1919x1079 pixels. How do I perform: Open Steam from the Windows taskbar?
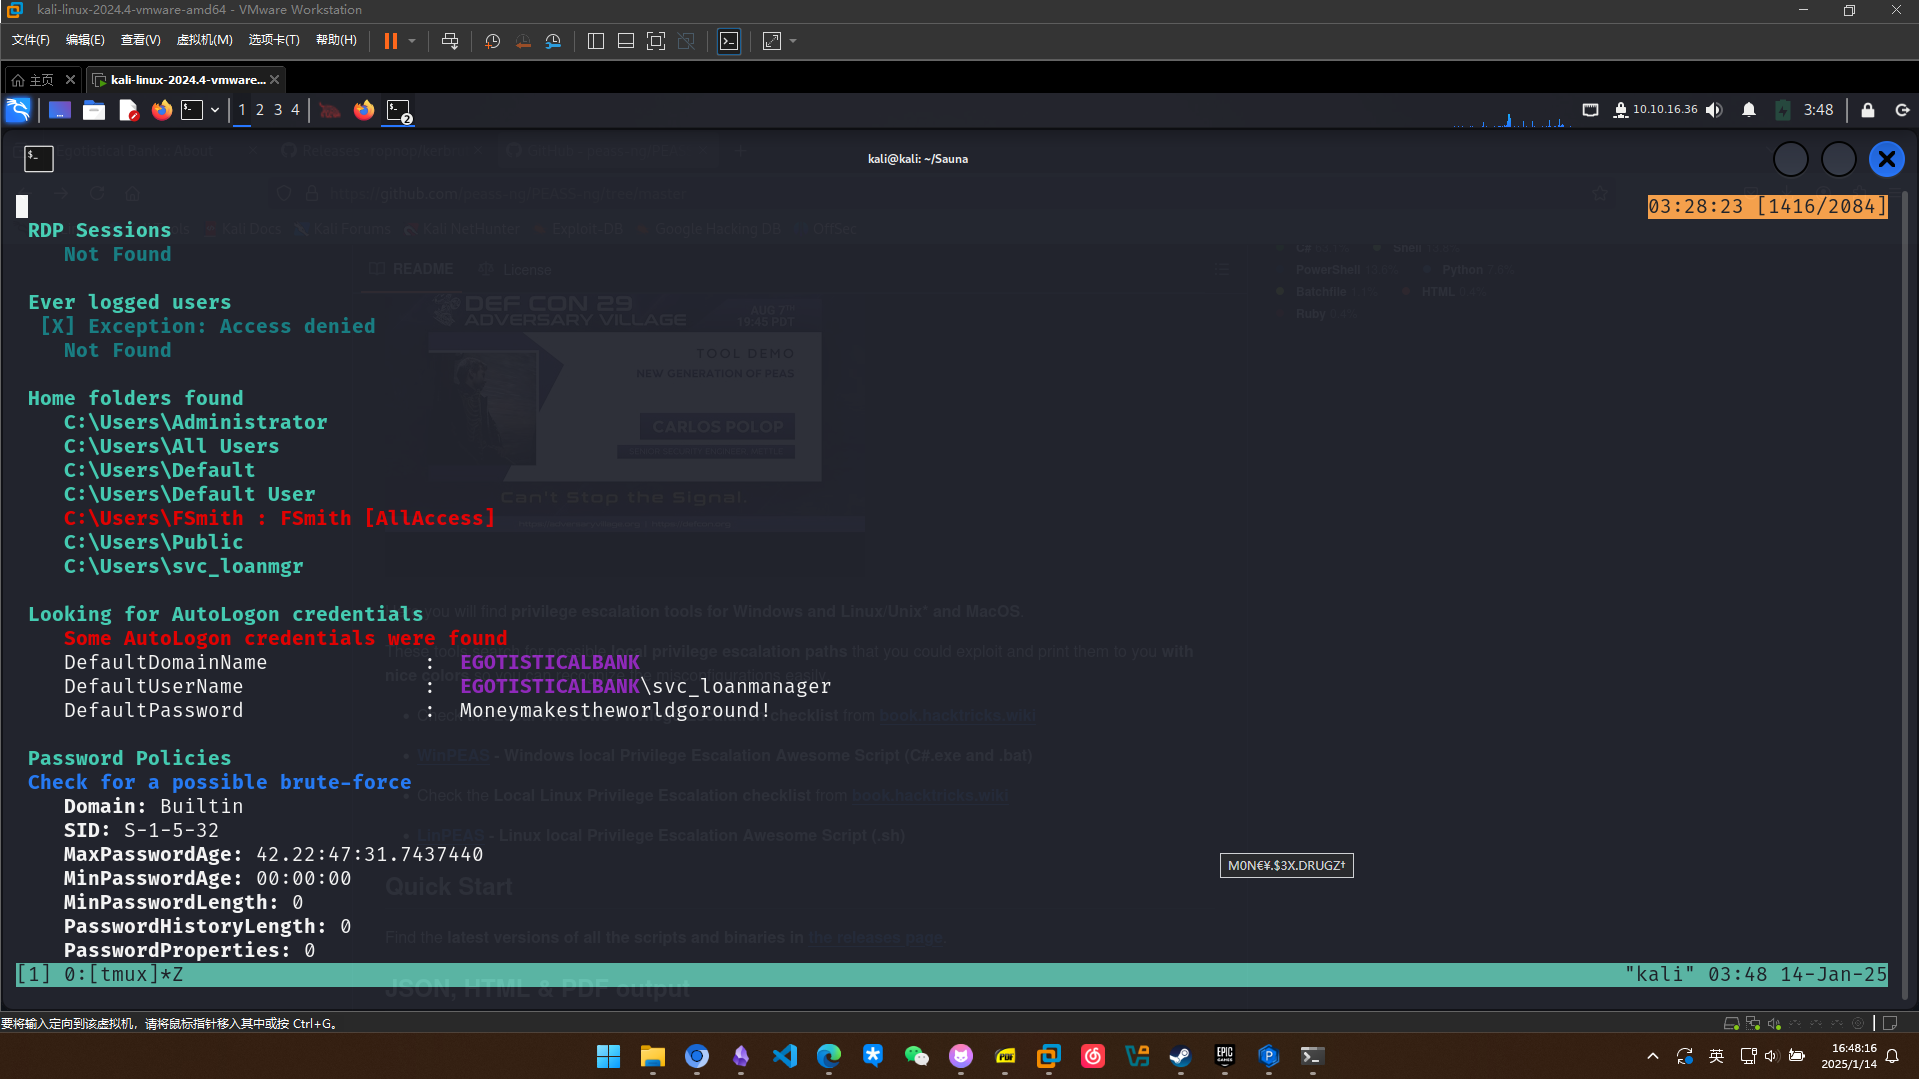[1180, 1056]
